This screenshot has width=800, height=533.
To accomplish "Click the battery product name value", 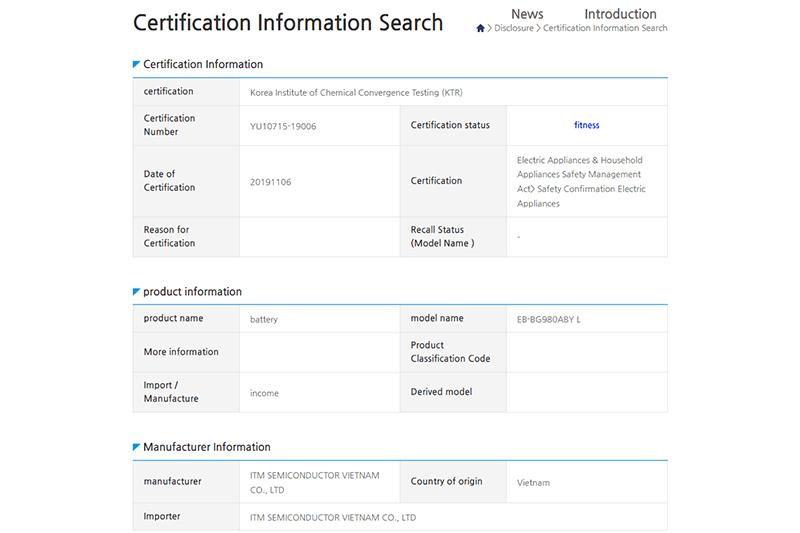I will point(264,319).
